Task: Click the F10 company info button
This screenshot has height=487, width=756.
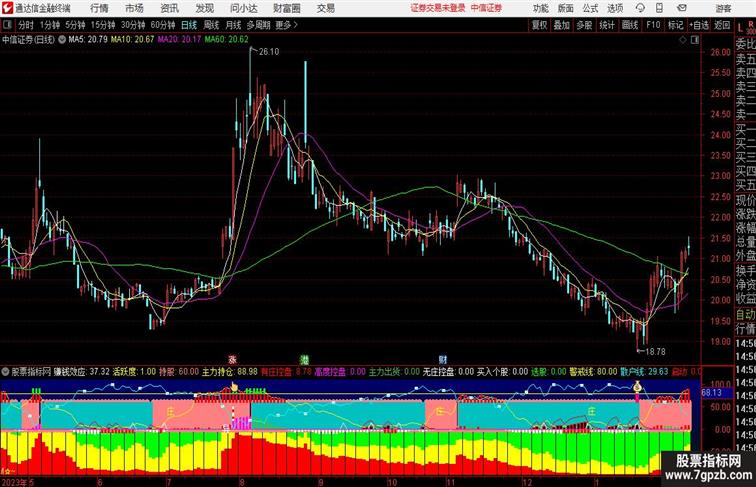Action: (x=653, y=25)
